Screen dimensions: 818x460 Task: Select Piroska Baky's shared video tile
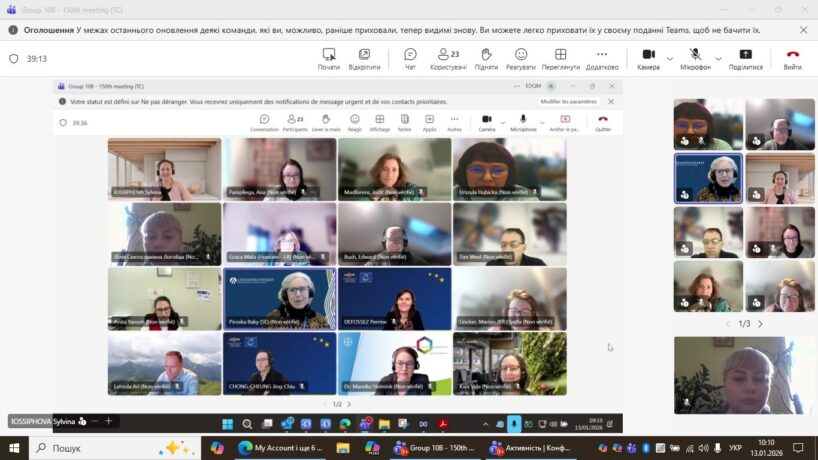click(x=280, y=298)
